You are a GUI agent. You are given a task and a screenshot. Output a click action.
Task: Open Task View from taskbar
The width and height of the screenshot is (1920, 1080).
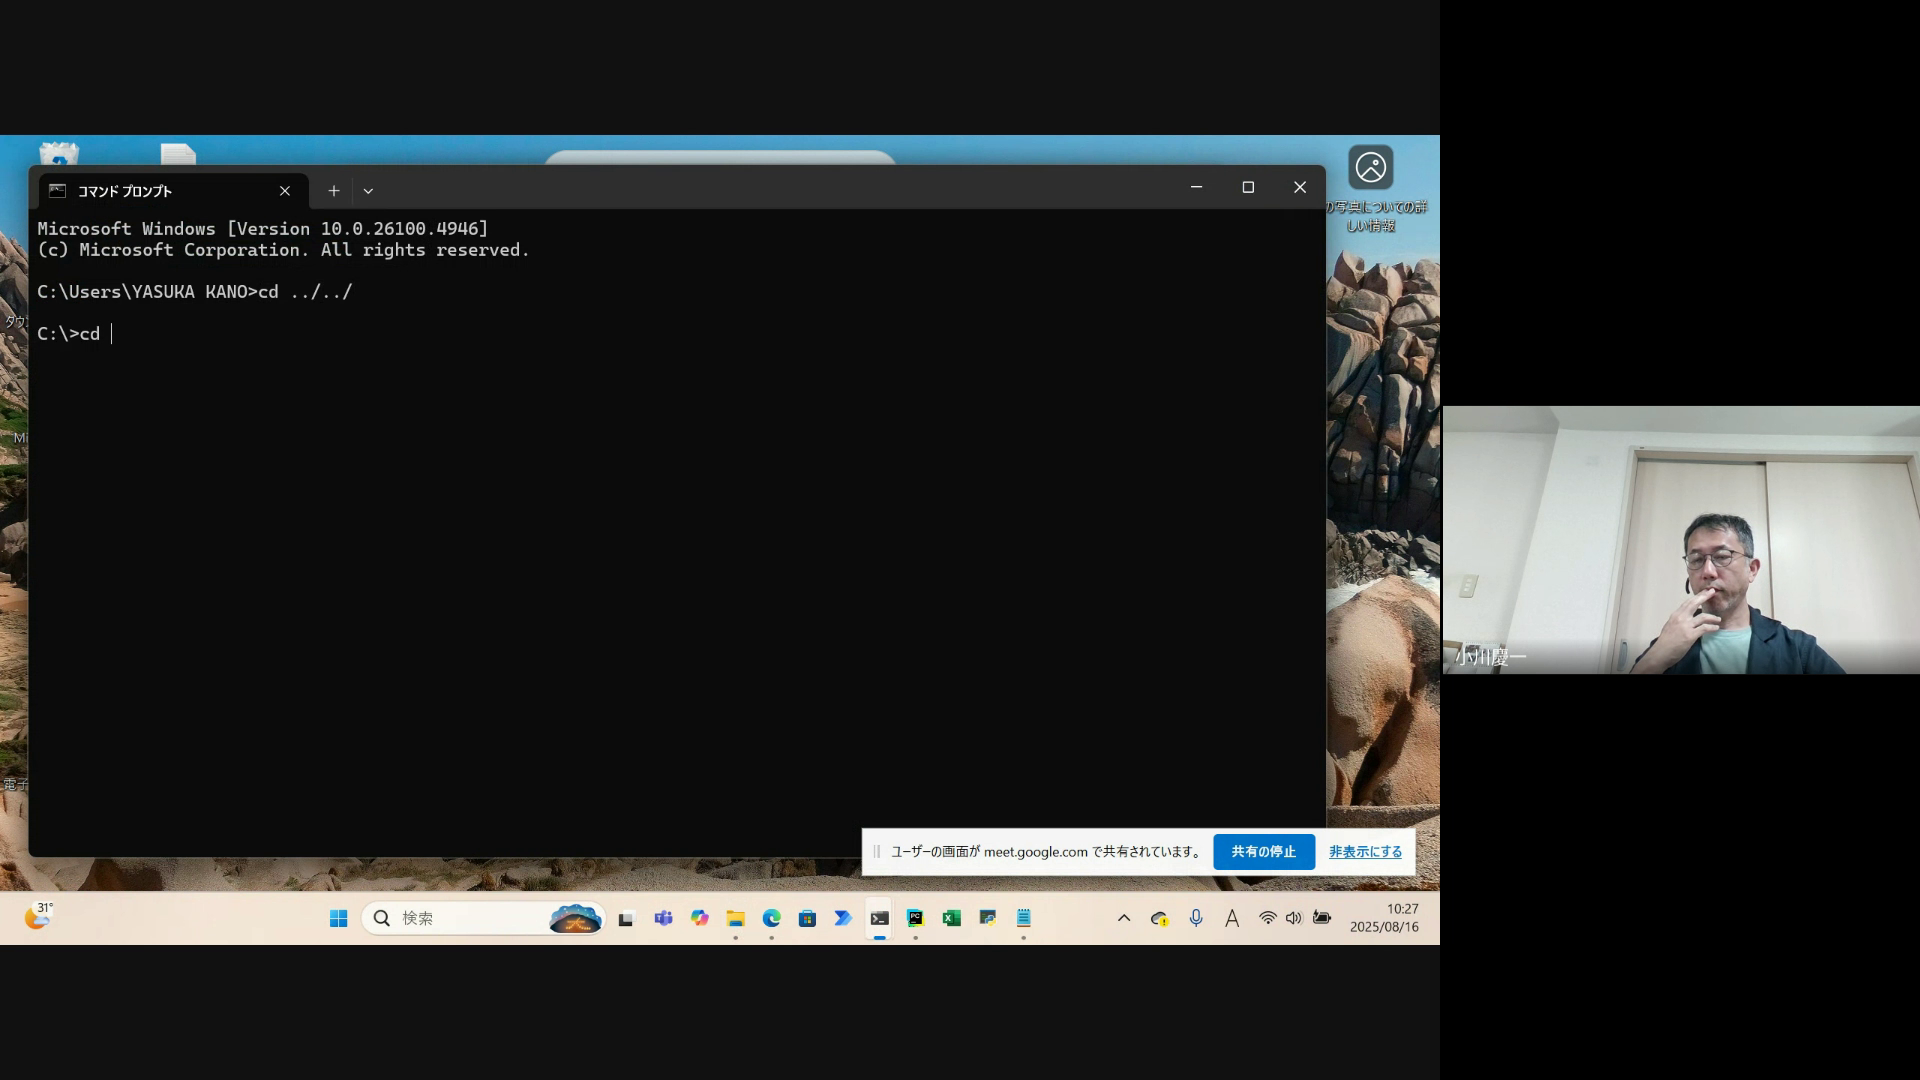point(626,918)
